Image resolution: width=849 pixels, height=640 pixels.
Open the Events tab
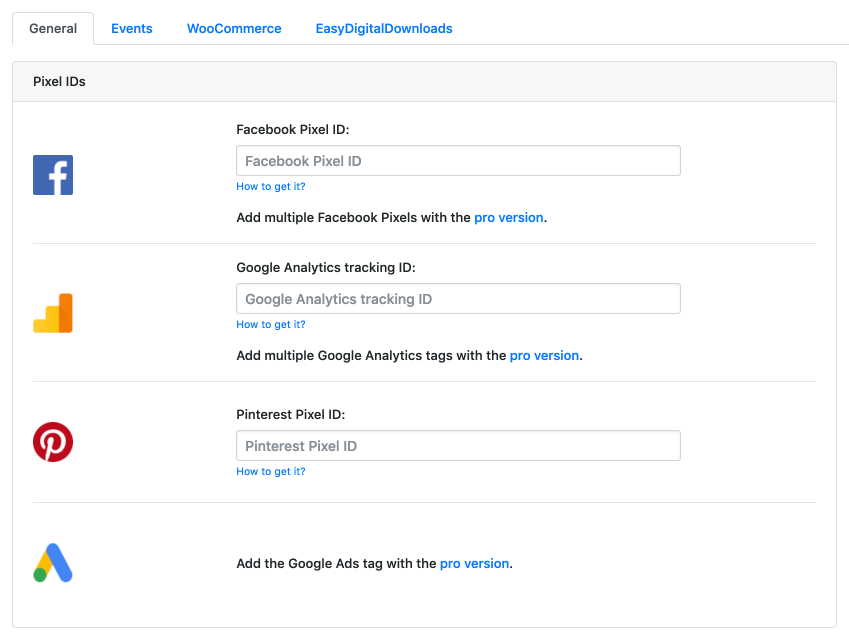[132, 29]
